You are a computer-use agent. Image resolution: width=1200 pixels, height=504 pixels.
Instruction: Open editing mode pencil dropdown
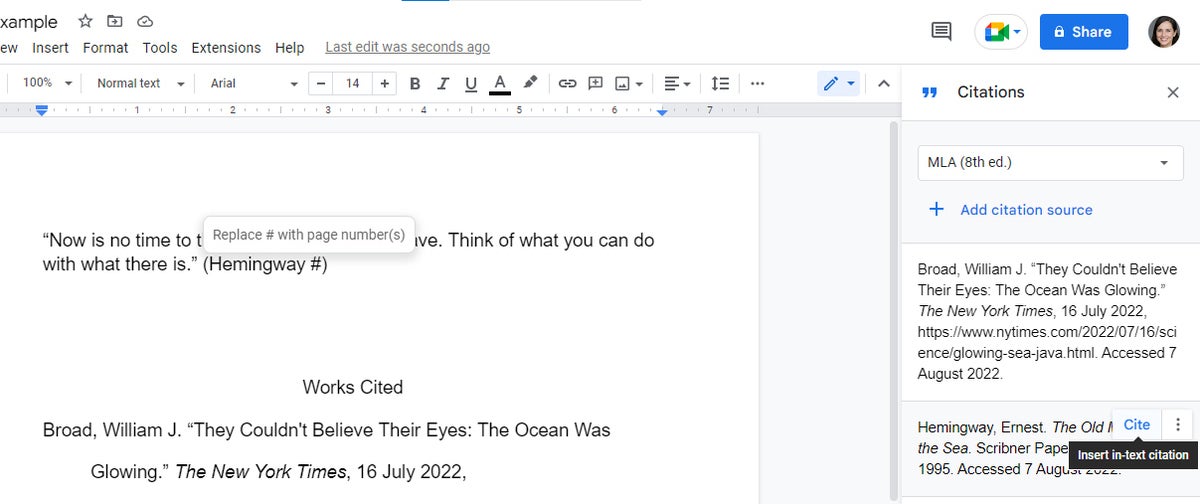(838, 84)
